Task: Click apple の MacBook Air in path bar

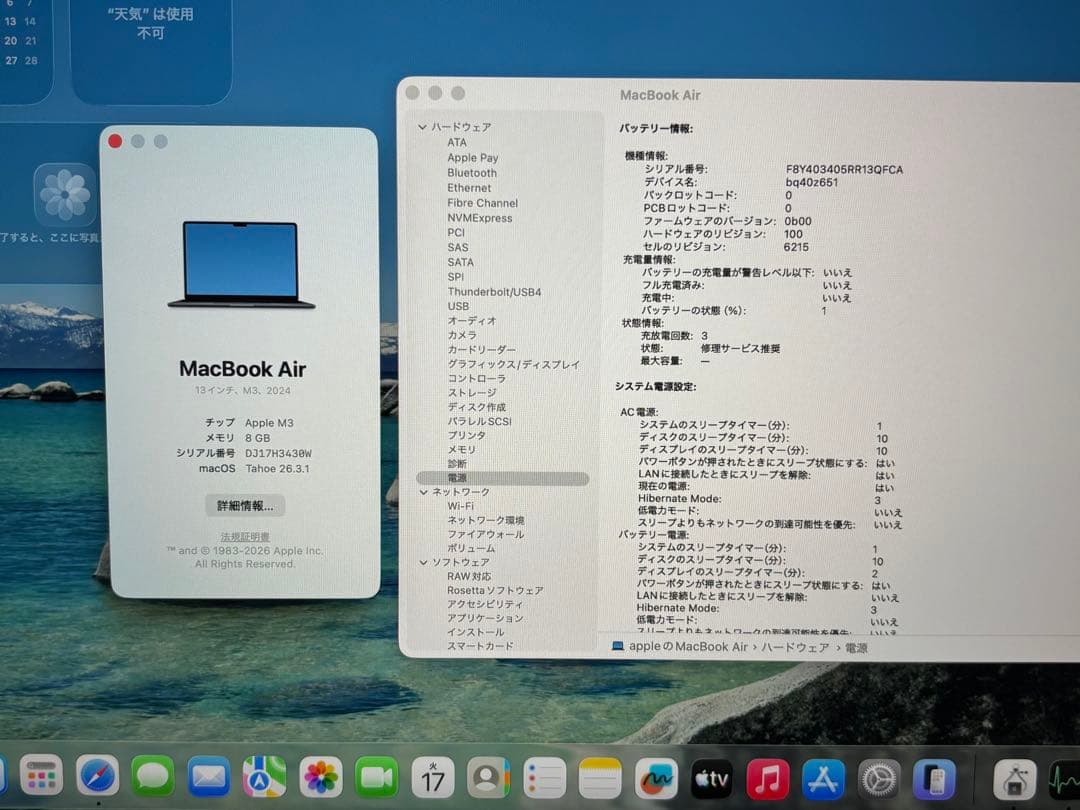Action: pos(688,647)
